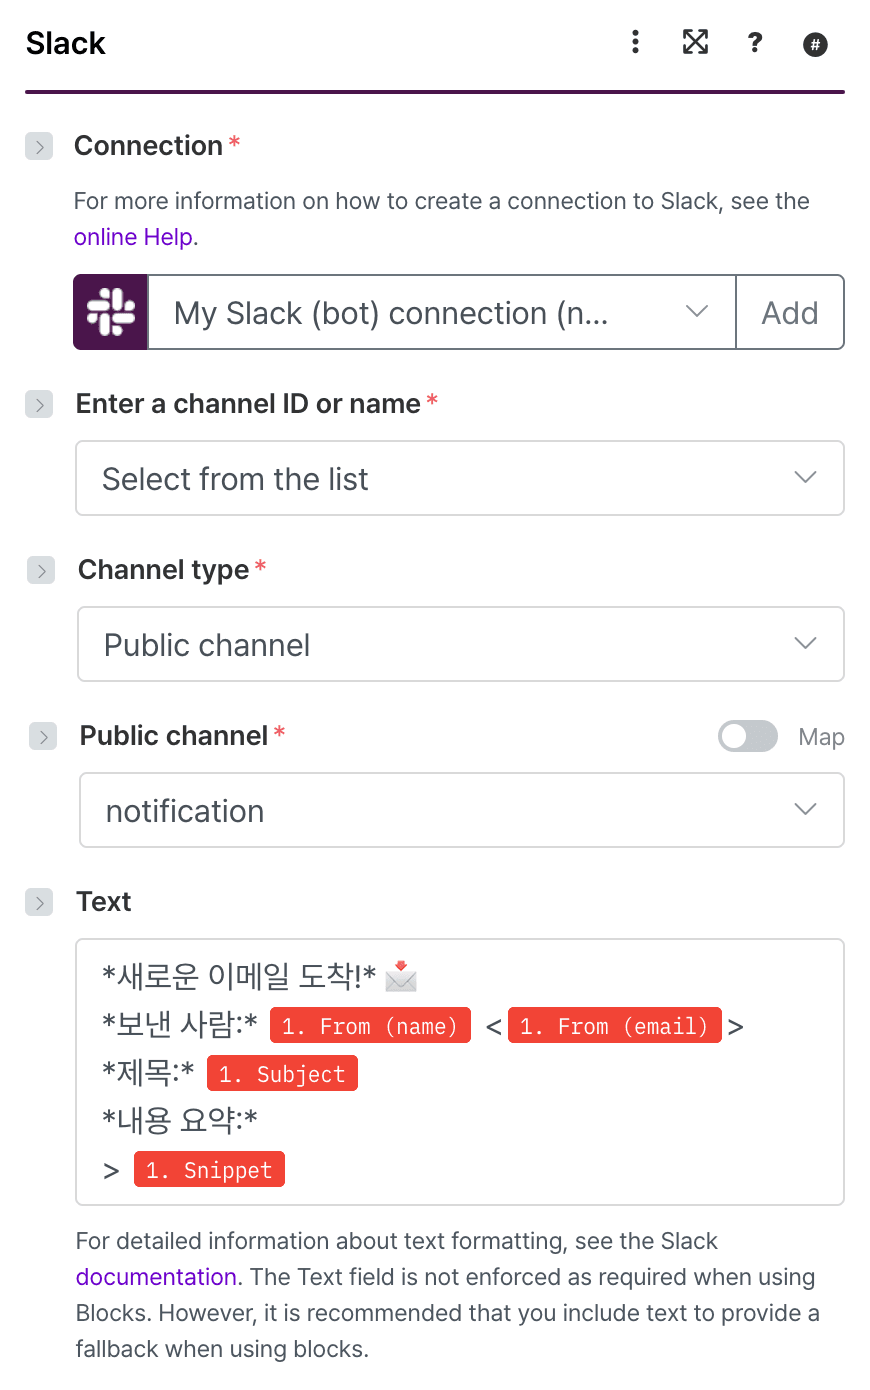Open the Channel type dropdown
Image resolution: width=870 pixels, height=1390 pixels.
coord(460,644)
